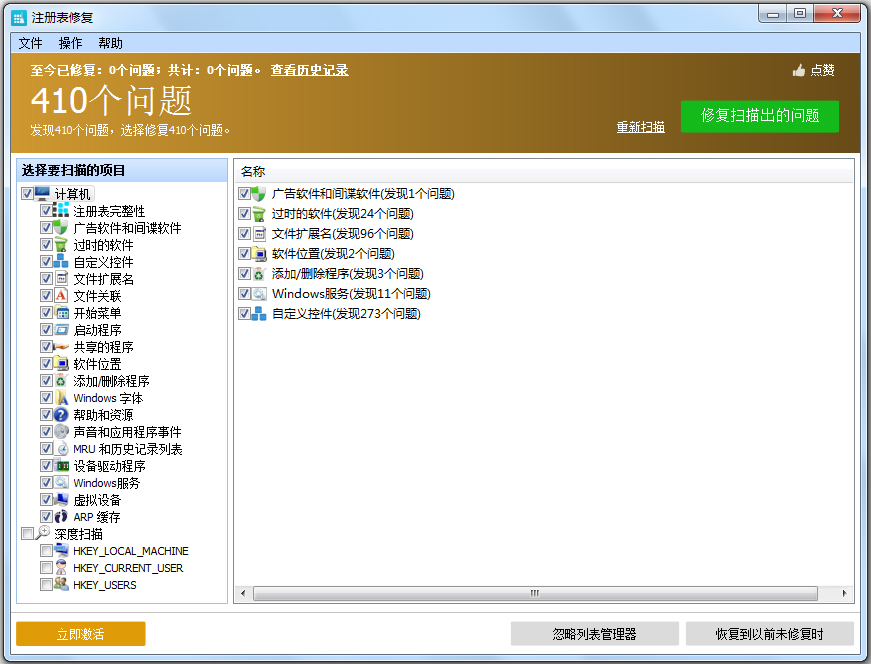Click the Windows 字体 icon

[59, 397]
